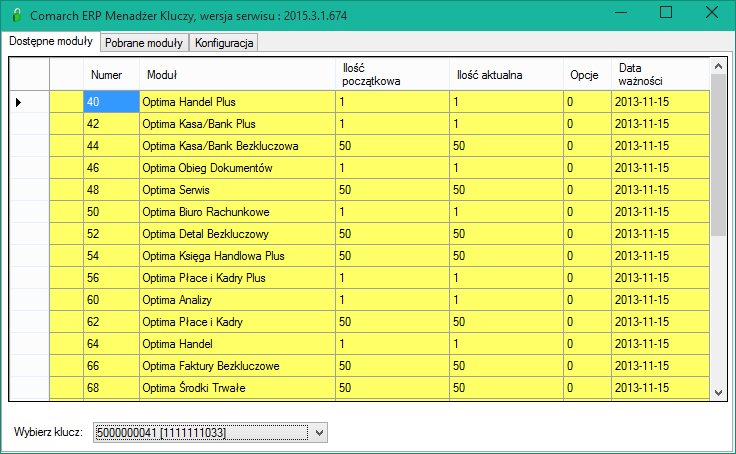The width and height of the screenshot is (736, 454).
Task: Click Opcje value in Optima Detal Bezkluczowy row
Action: [587, 234]
